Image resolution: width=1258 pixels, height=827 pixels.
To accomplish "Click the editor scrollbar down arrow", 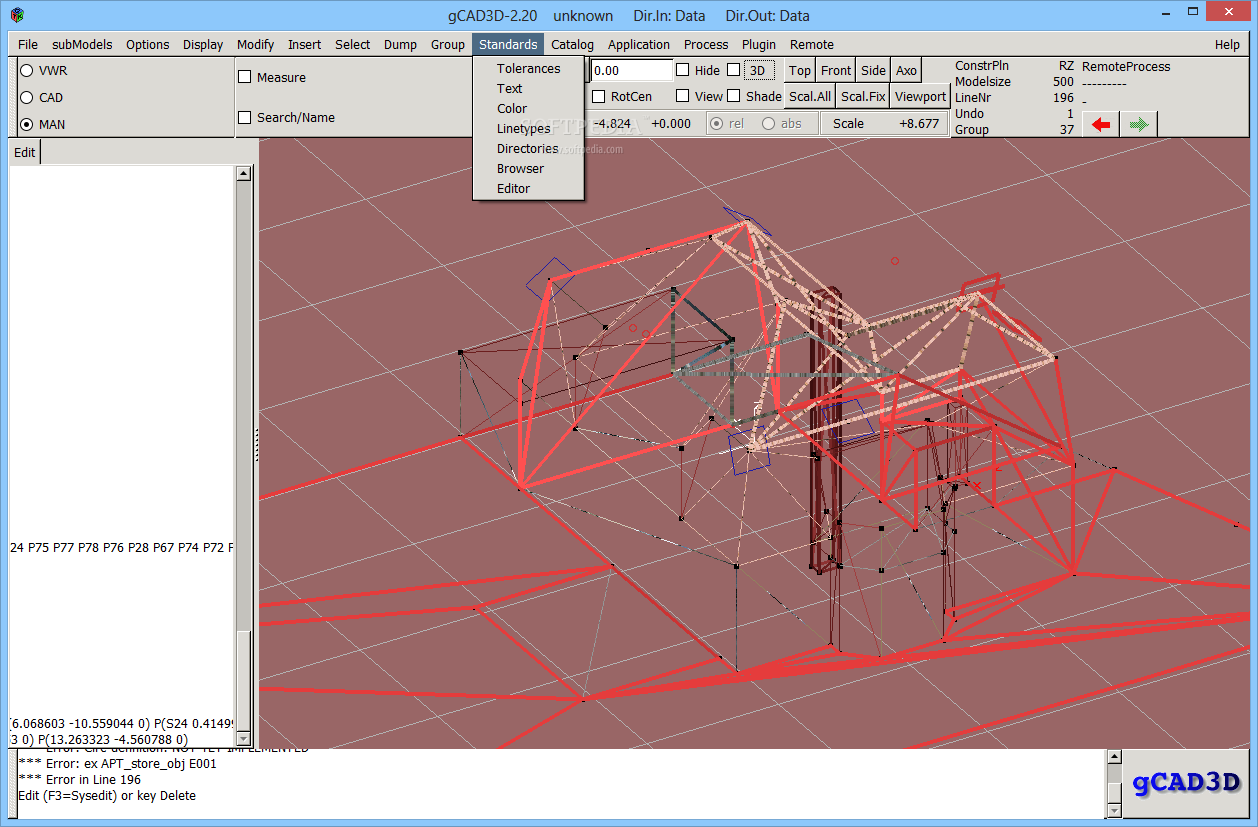I will click(243, 738).
